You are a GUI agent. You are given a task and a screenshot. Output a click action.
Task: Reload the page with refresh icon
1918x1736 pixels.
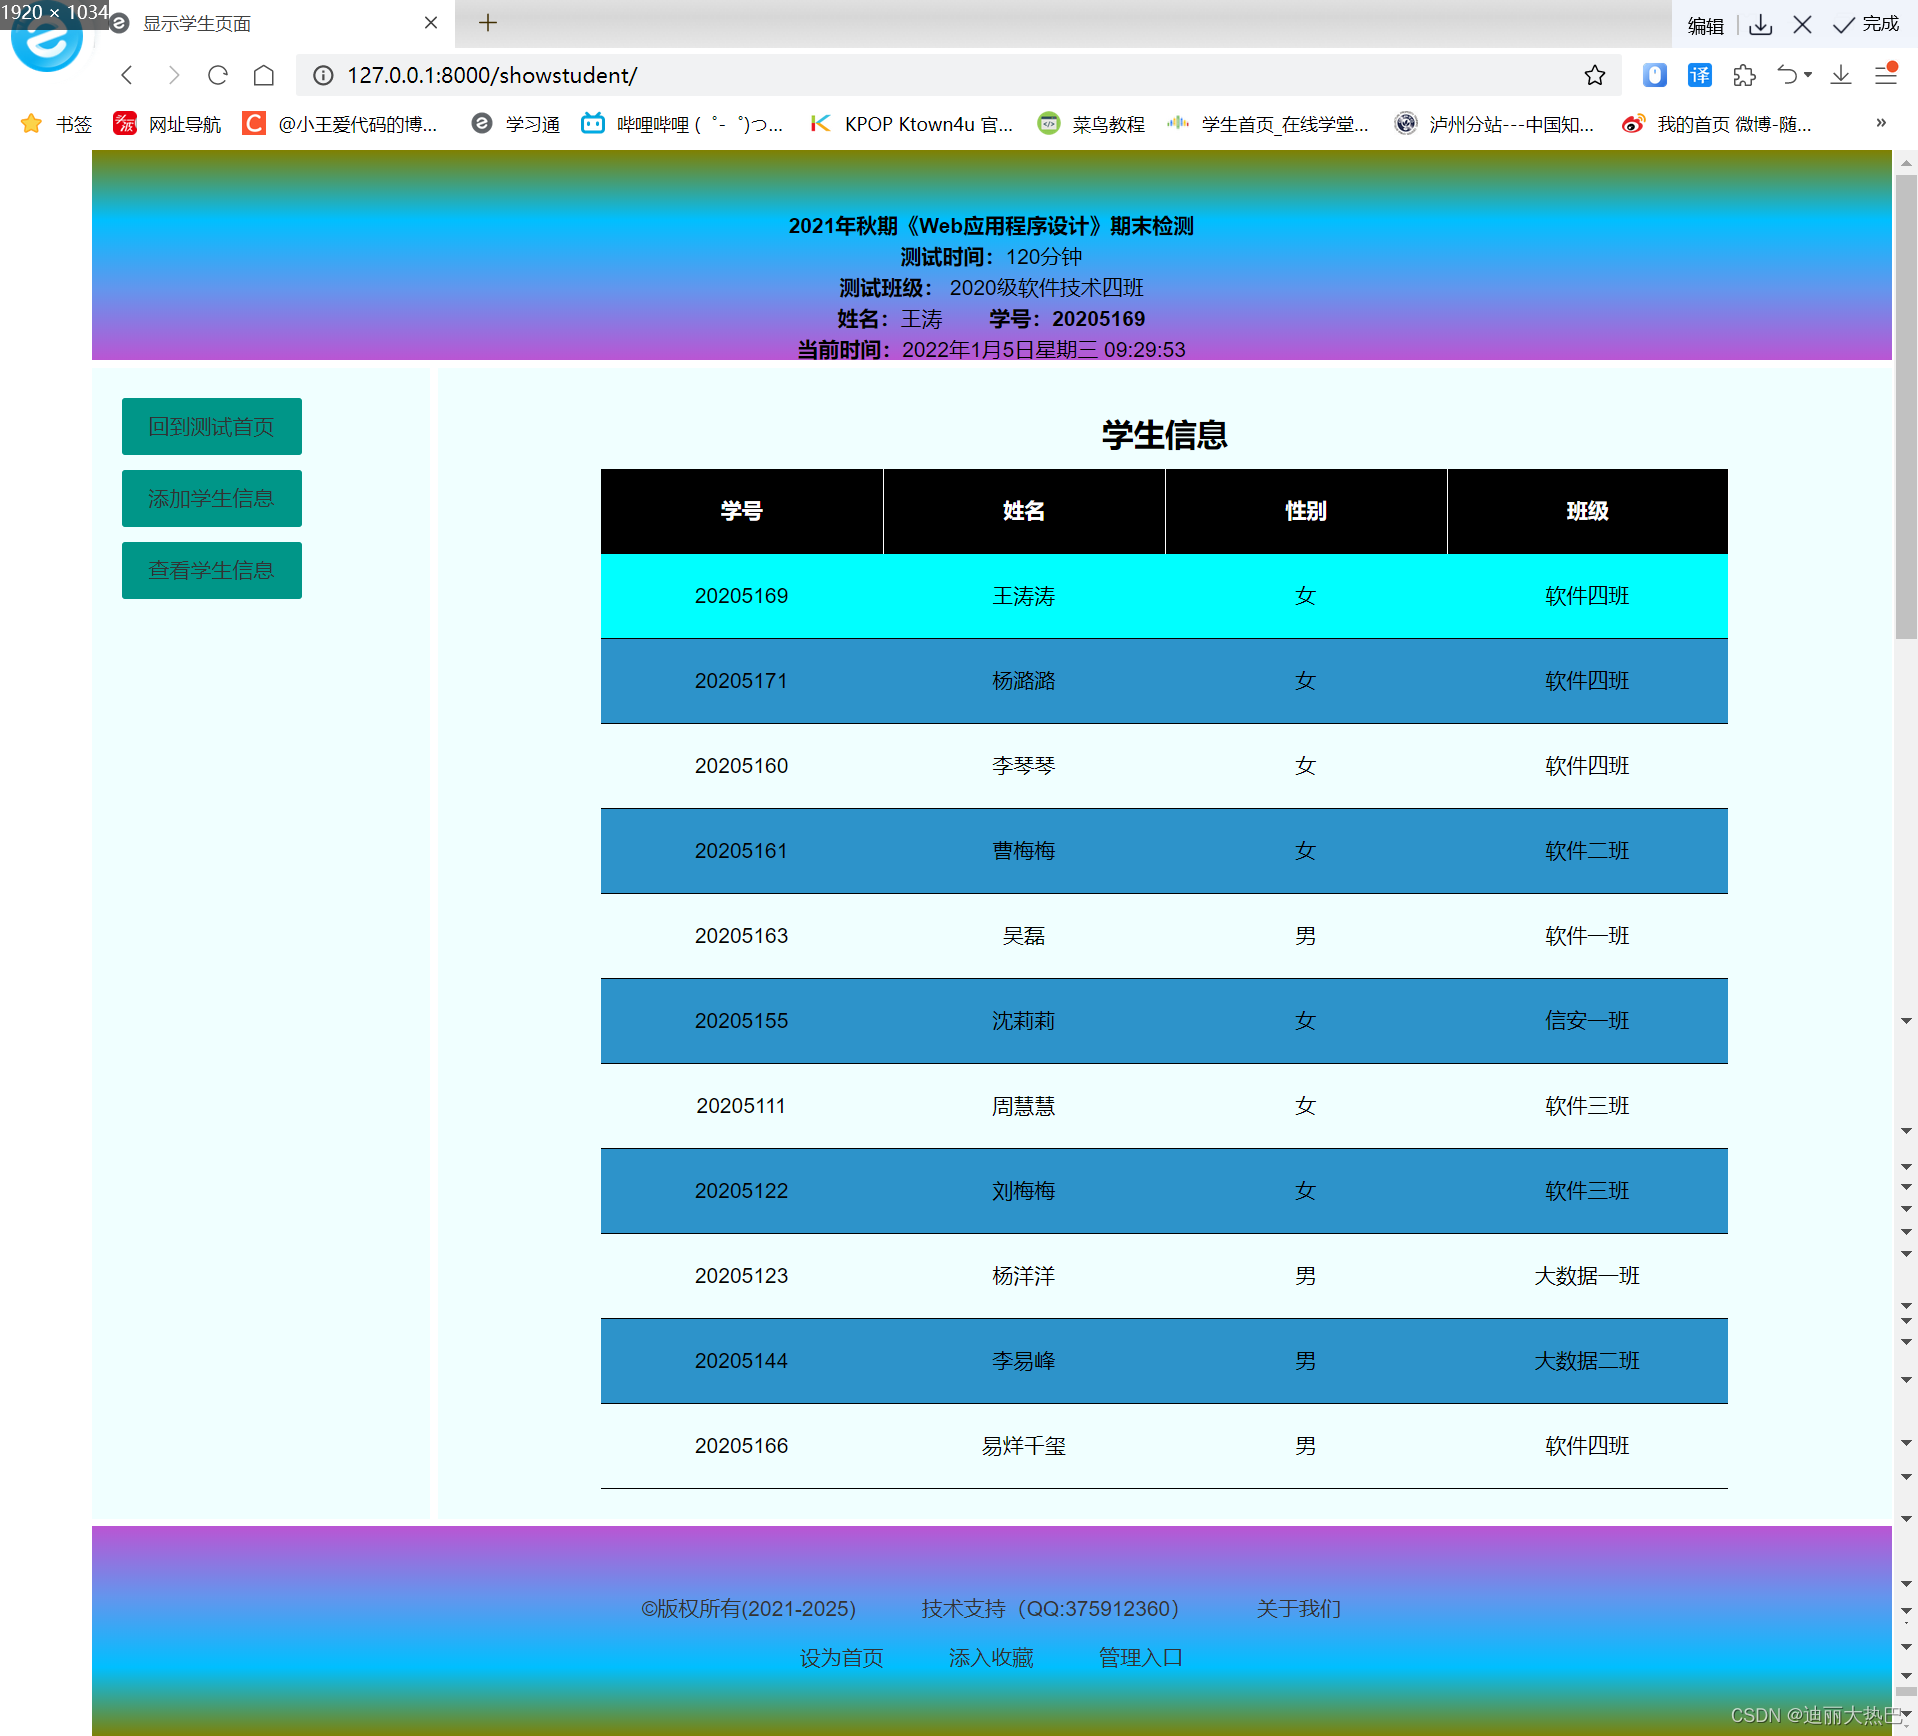[218, 75]
